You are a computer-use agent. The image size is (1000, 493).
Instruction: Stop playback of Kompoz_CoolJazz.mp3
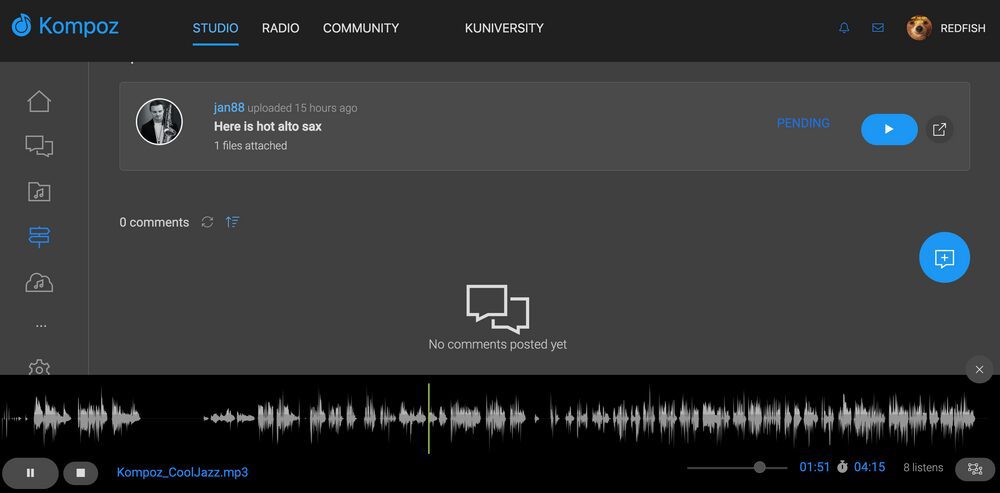pyautogui.click(x=81, y=472)
